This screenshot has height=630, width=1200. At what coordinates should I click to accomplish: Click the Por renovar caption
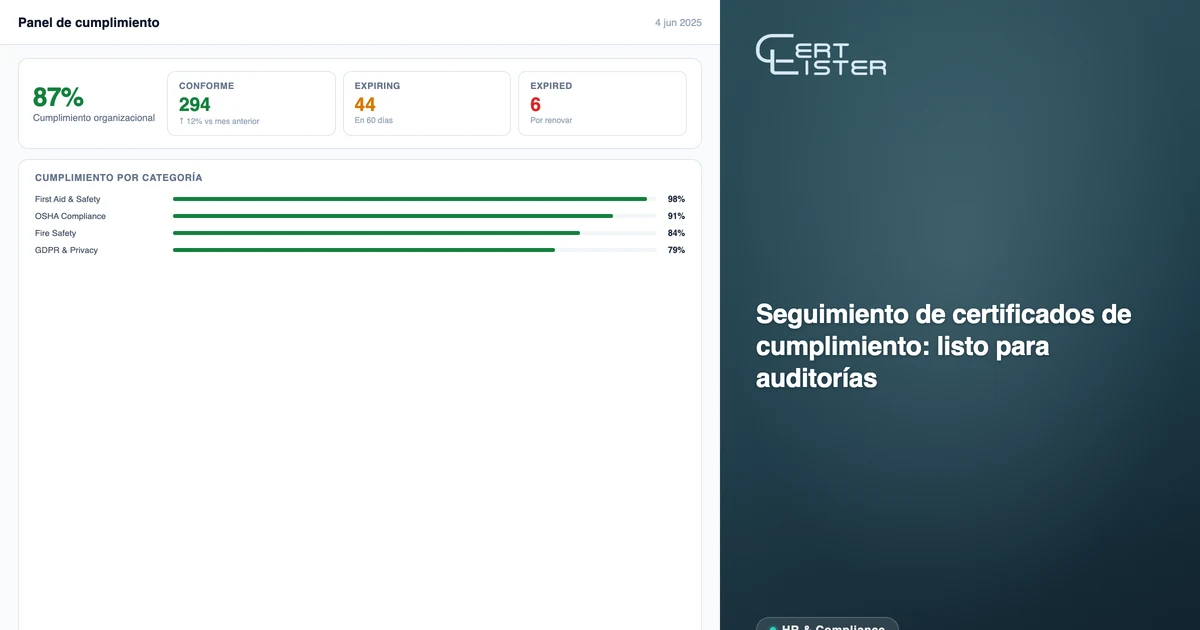point(551,121)
